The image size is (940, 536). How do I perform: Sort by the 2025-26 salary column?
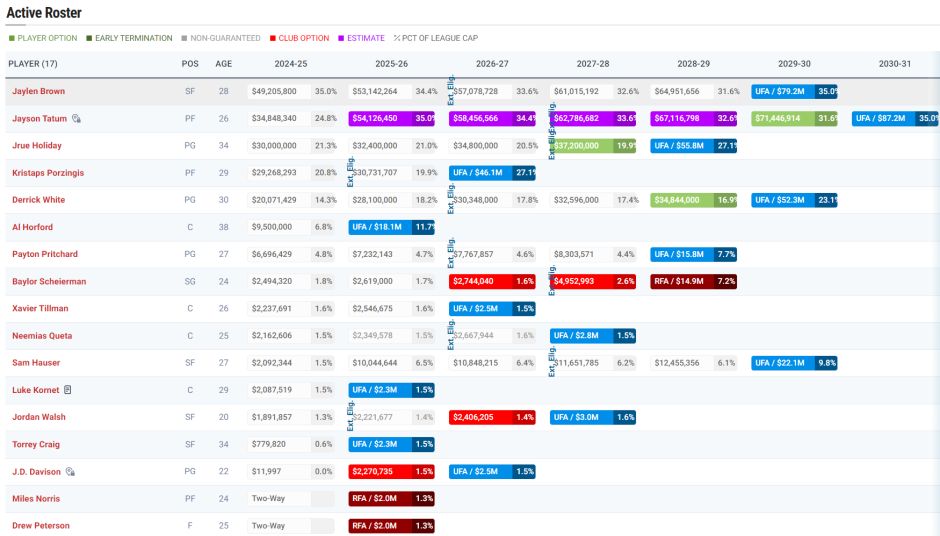(x=391, y=63)
